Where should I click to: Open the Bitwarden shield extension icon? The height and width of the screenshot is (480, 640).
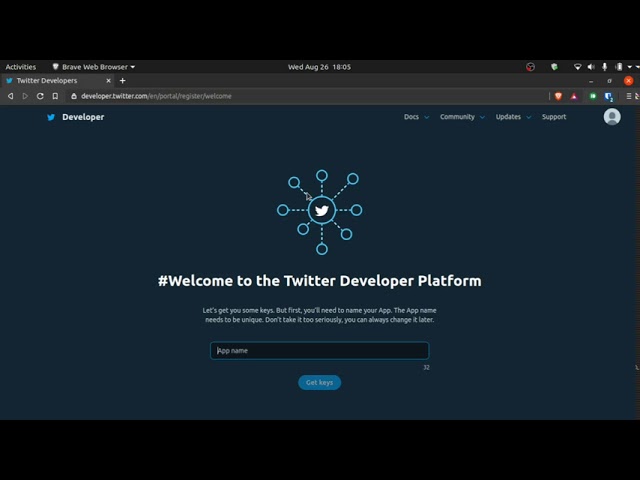click(x=609, y=96)
